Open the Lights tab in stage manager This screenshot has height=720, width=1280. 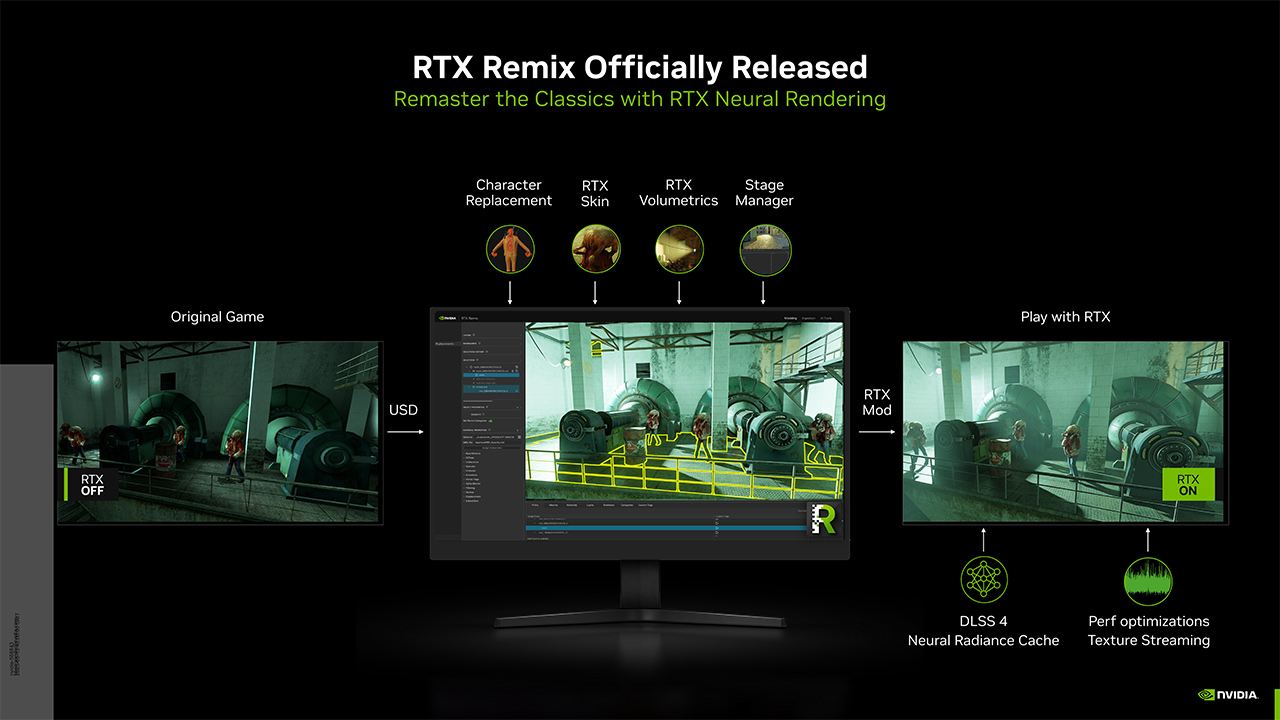coord(591,506)
